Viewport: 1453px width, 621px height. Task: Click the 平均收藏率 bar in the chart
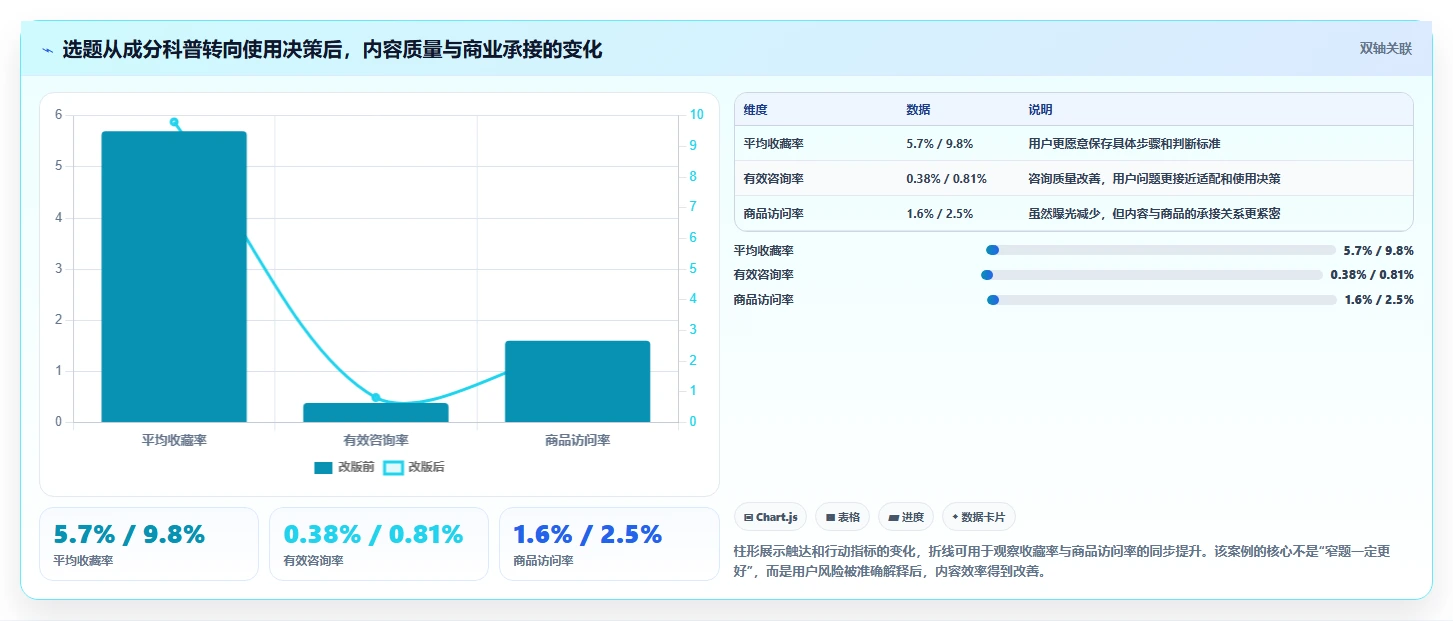coord(174,277)
